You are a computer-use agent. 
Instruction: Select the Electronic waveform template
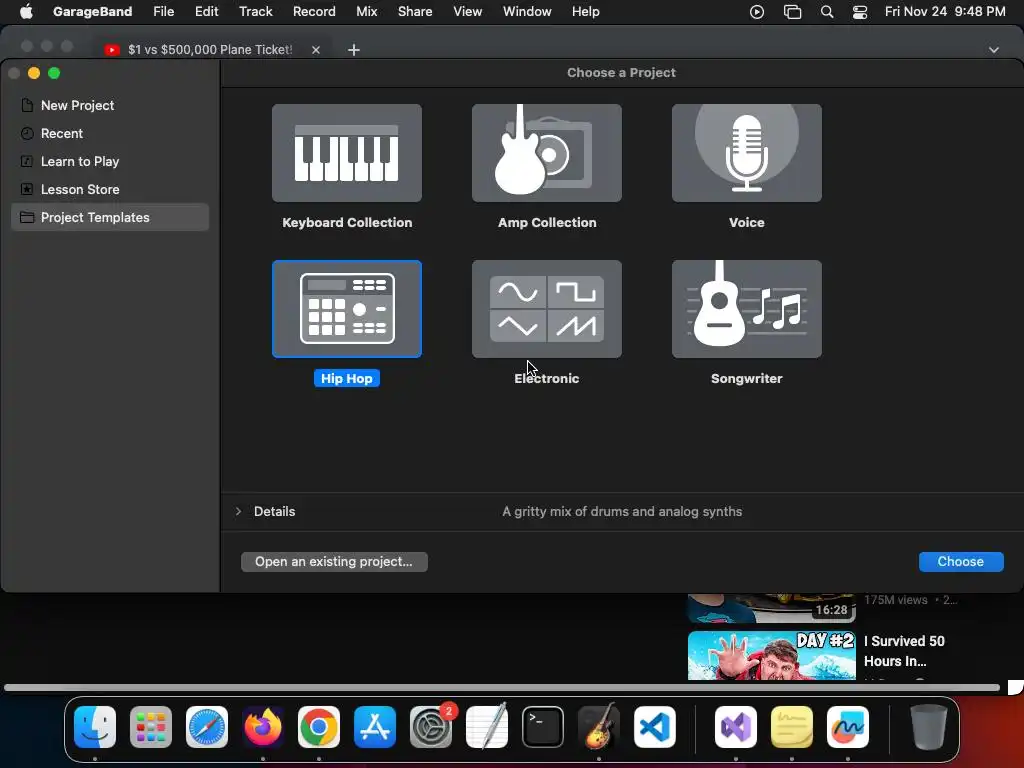(x=547, y=309)
